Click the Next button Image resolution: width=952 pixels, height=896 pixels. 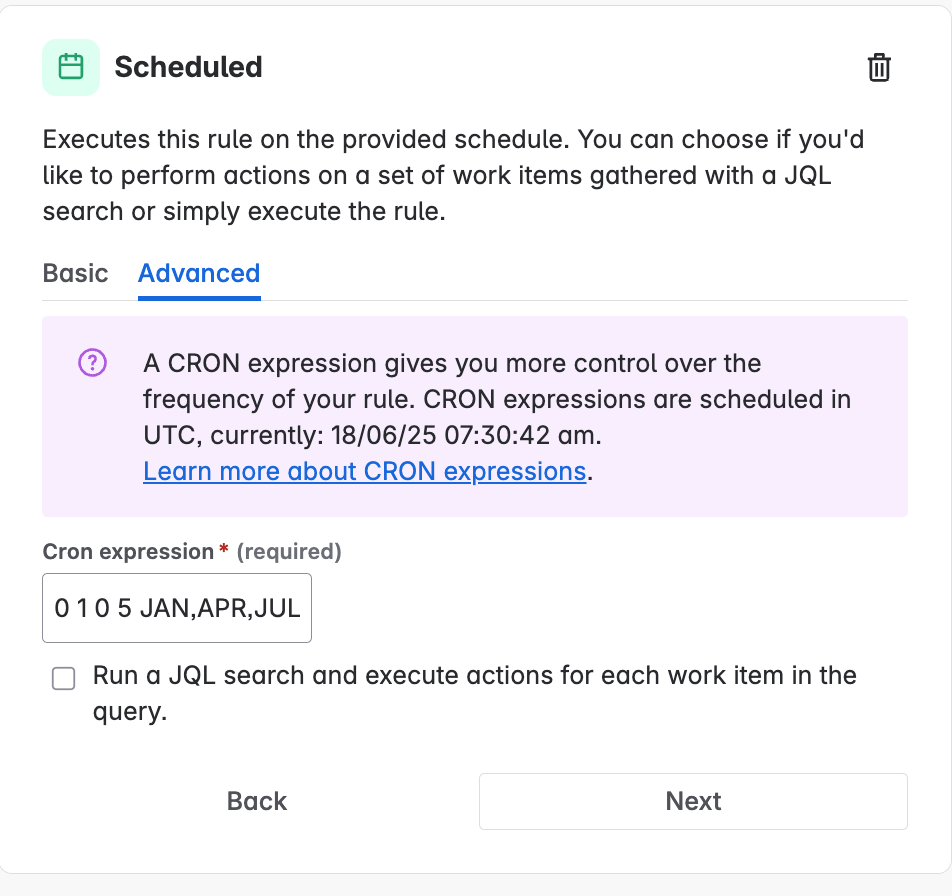click(x=693, y=801)
